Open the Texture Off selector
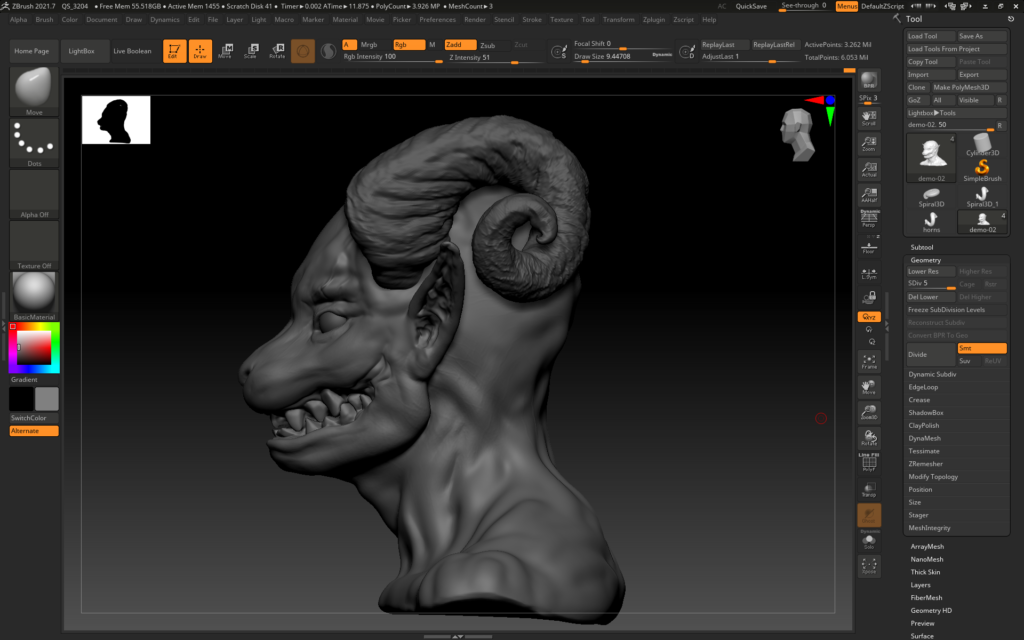1024x640 pixels. [x=34, y=245]
